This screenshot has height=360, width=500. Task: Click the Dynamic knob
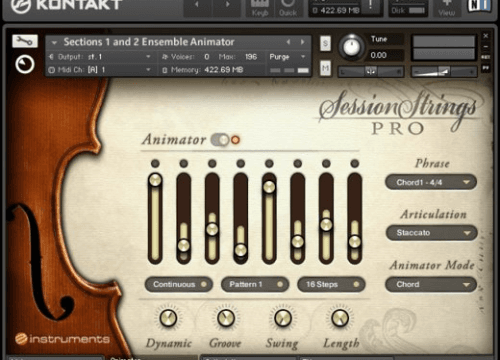168,318
